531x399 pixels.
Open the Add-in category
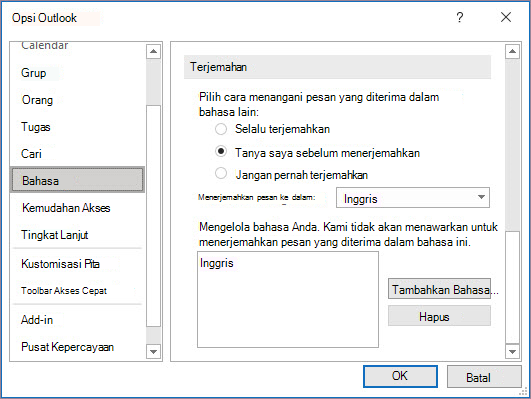tap(37, 320)
